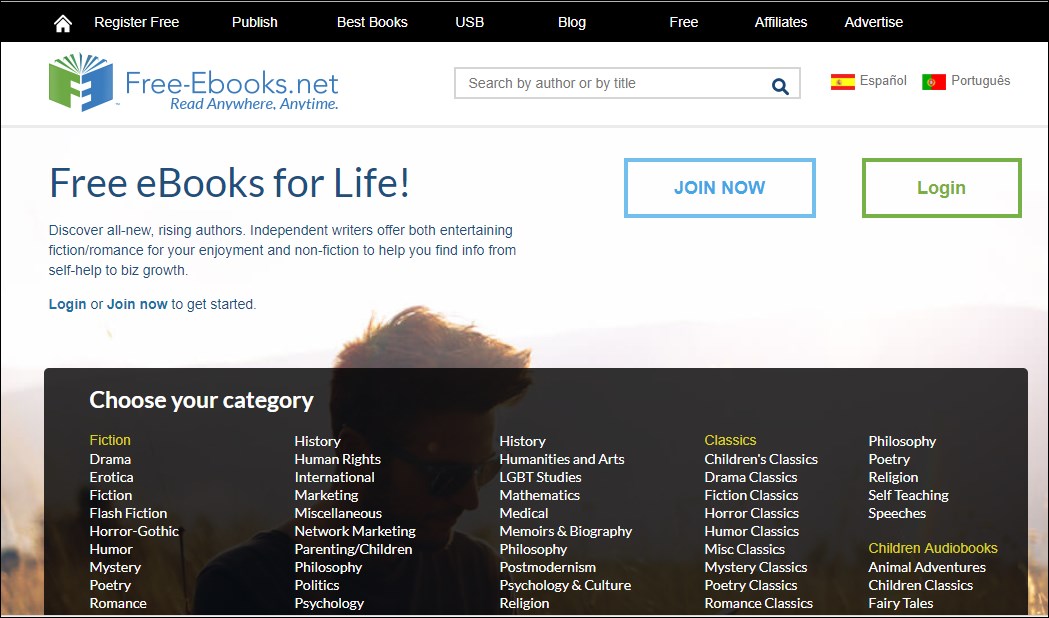1049x618 pixels.
Task: Open the Blog page
Action: (572, 22)
